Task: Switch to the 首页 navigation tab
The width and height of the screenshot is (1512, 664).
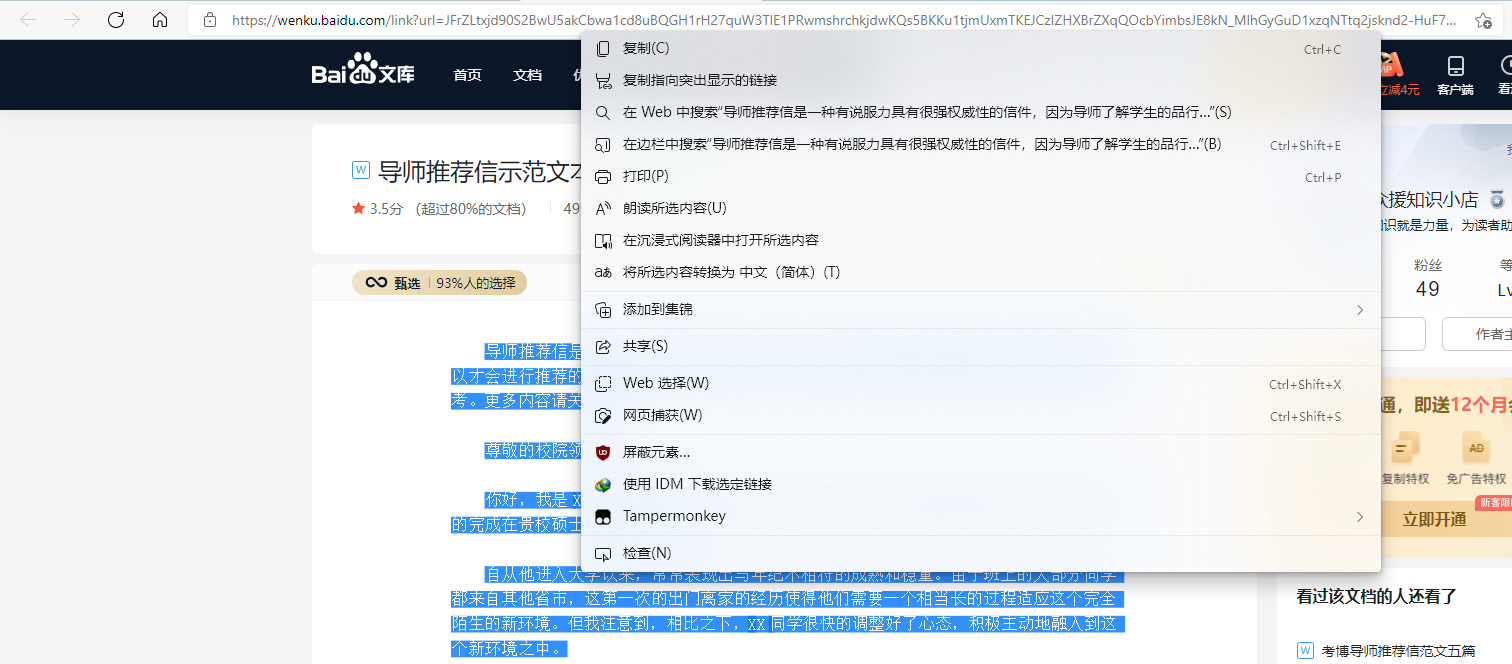Action: tap(466, 74)
